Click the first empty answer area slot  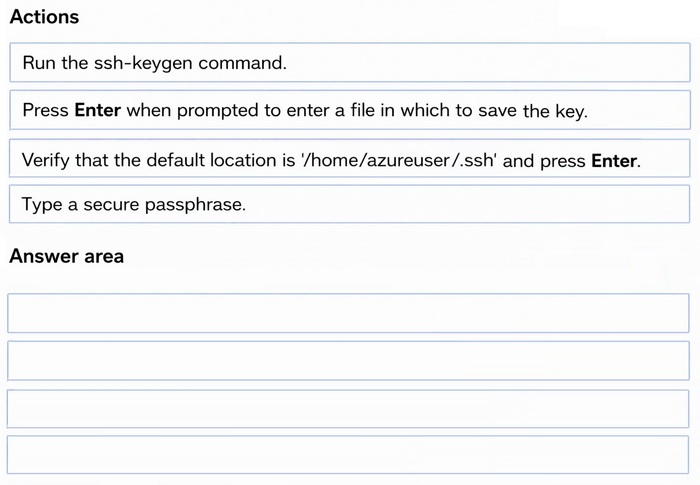pos(349,313)
